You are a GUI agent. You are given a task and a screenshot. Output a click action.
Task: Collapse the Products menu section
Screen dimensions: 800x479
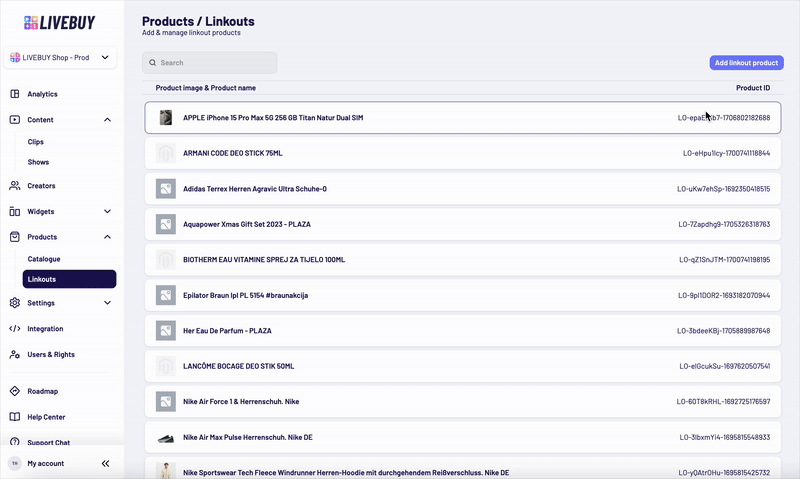click(x=107, y=238)
